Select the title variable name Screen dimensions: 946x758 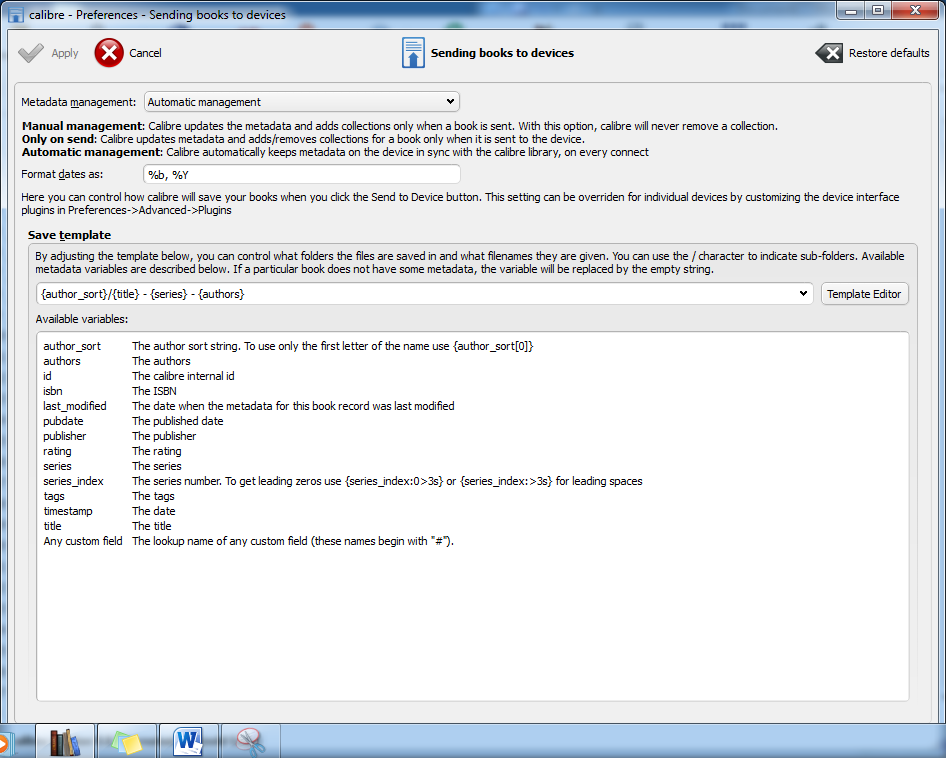[x=52, y=526]
